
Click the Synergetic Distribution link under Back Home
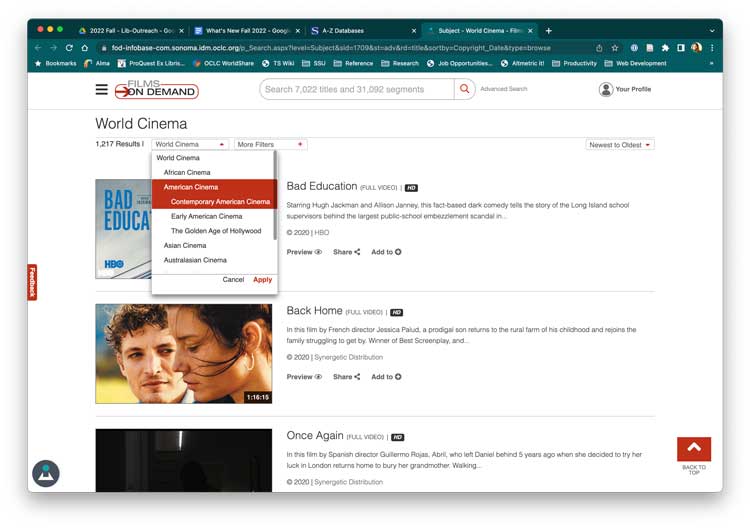point(349,357)
